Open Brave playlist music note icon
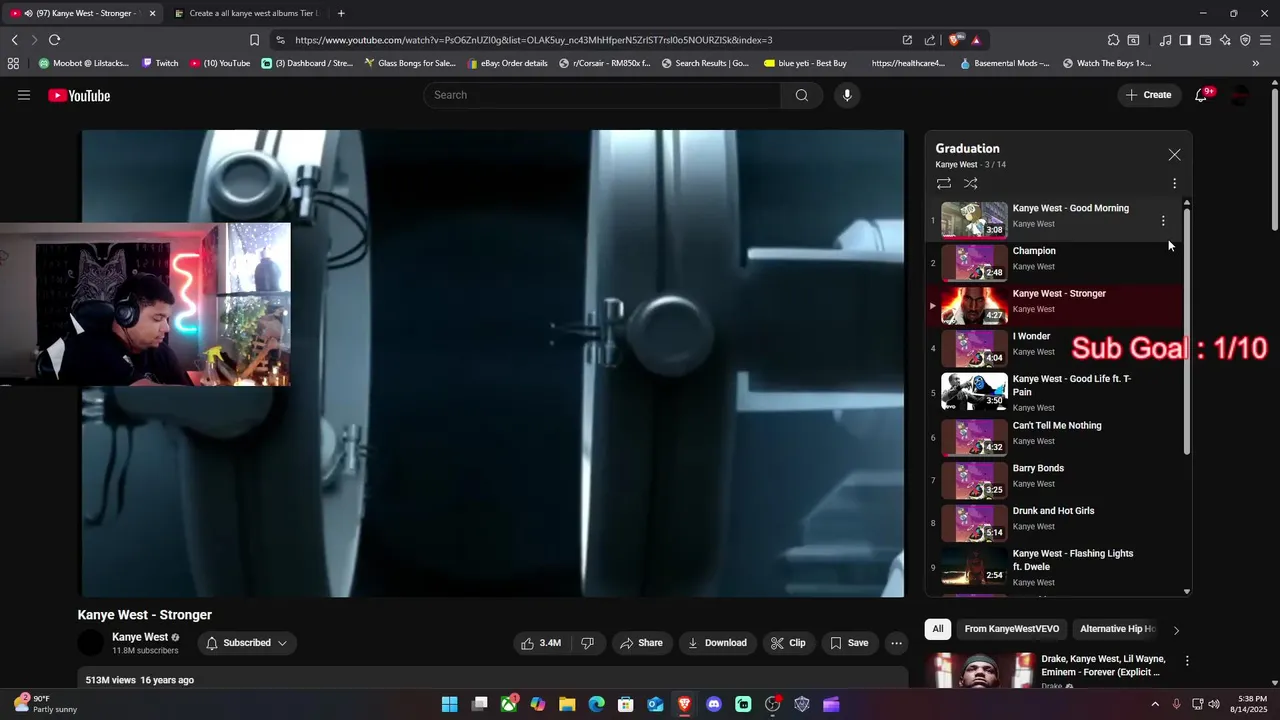This screenshot has width=1280, height=720. [x=1165, y=40]
